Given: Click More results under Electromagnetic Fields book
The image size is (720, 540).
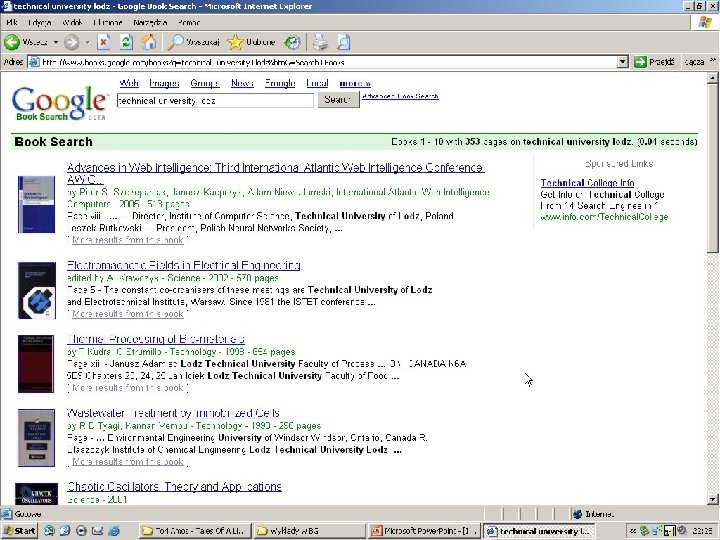Looking at the screenshot, I should 128,314.
